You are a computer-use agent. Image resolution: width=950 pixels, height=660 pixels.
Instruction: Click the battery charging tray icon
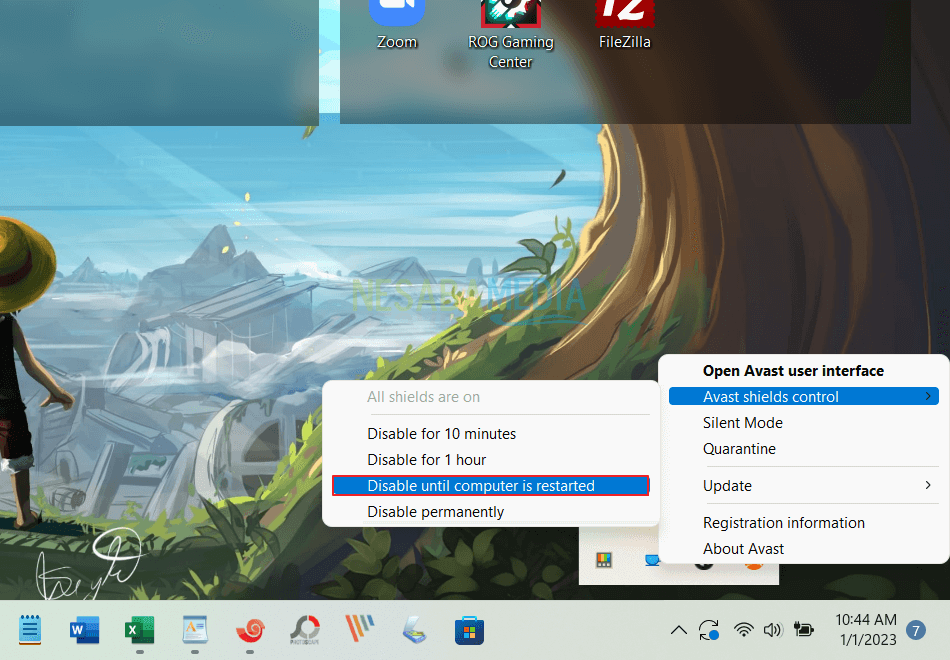pos(803,630)
